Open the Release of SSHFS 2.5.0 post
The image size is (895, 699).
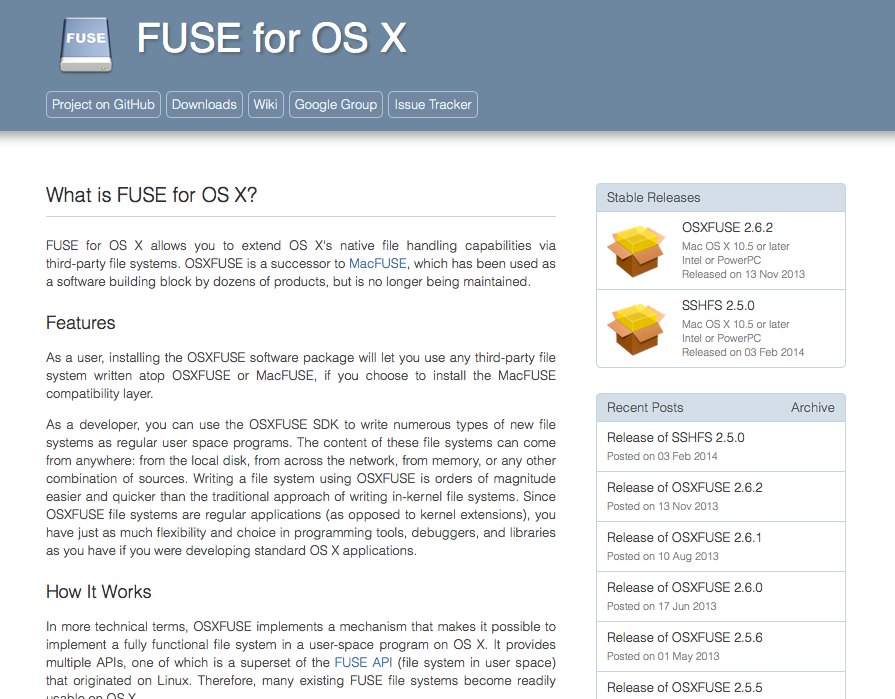pyautogui.click(x=675, y=438)
